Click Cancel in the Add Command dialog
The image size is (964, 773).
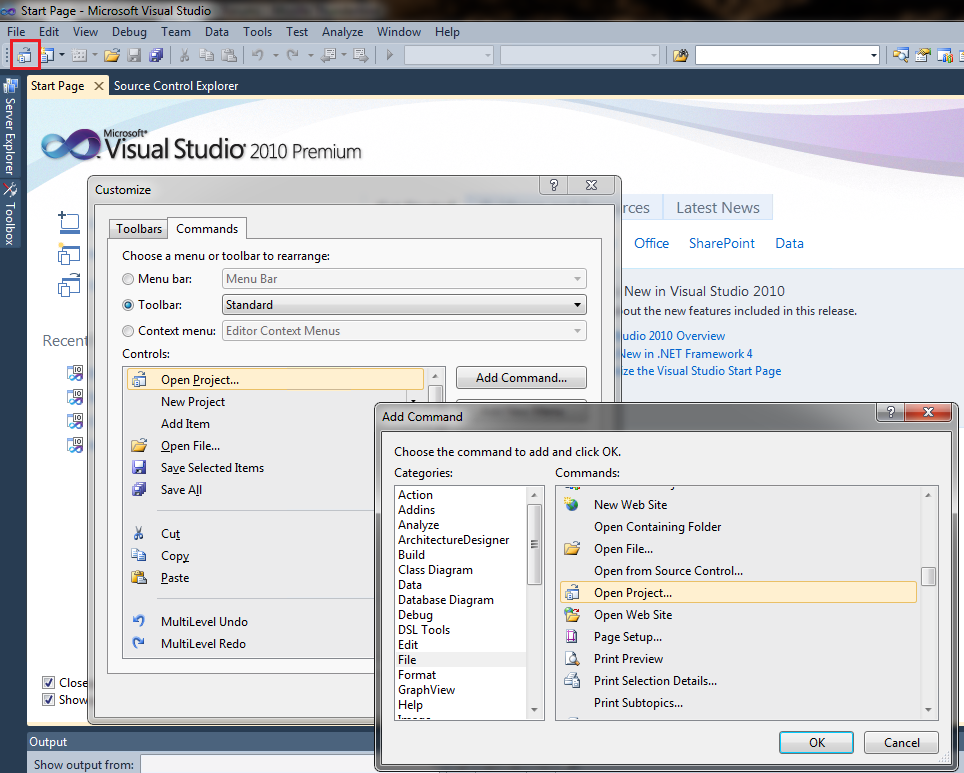point(901,742)
